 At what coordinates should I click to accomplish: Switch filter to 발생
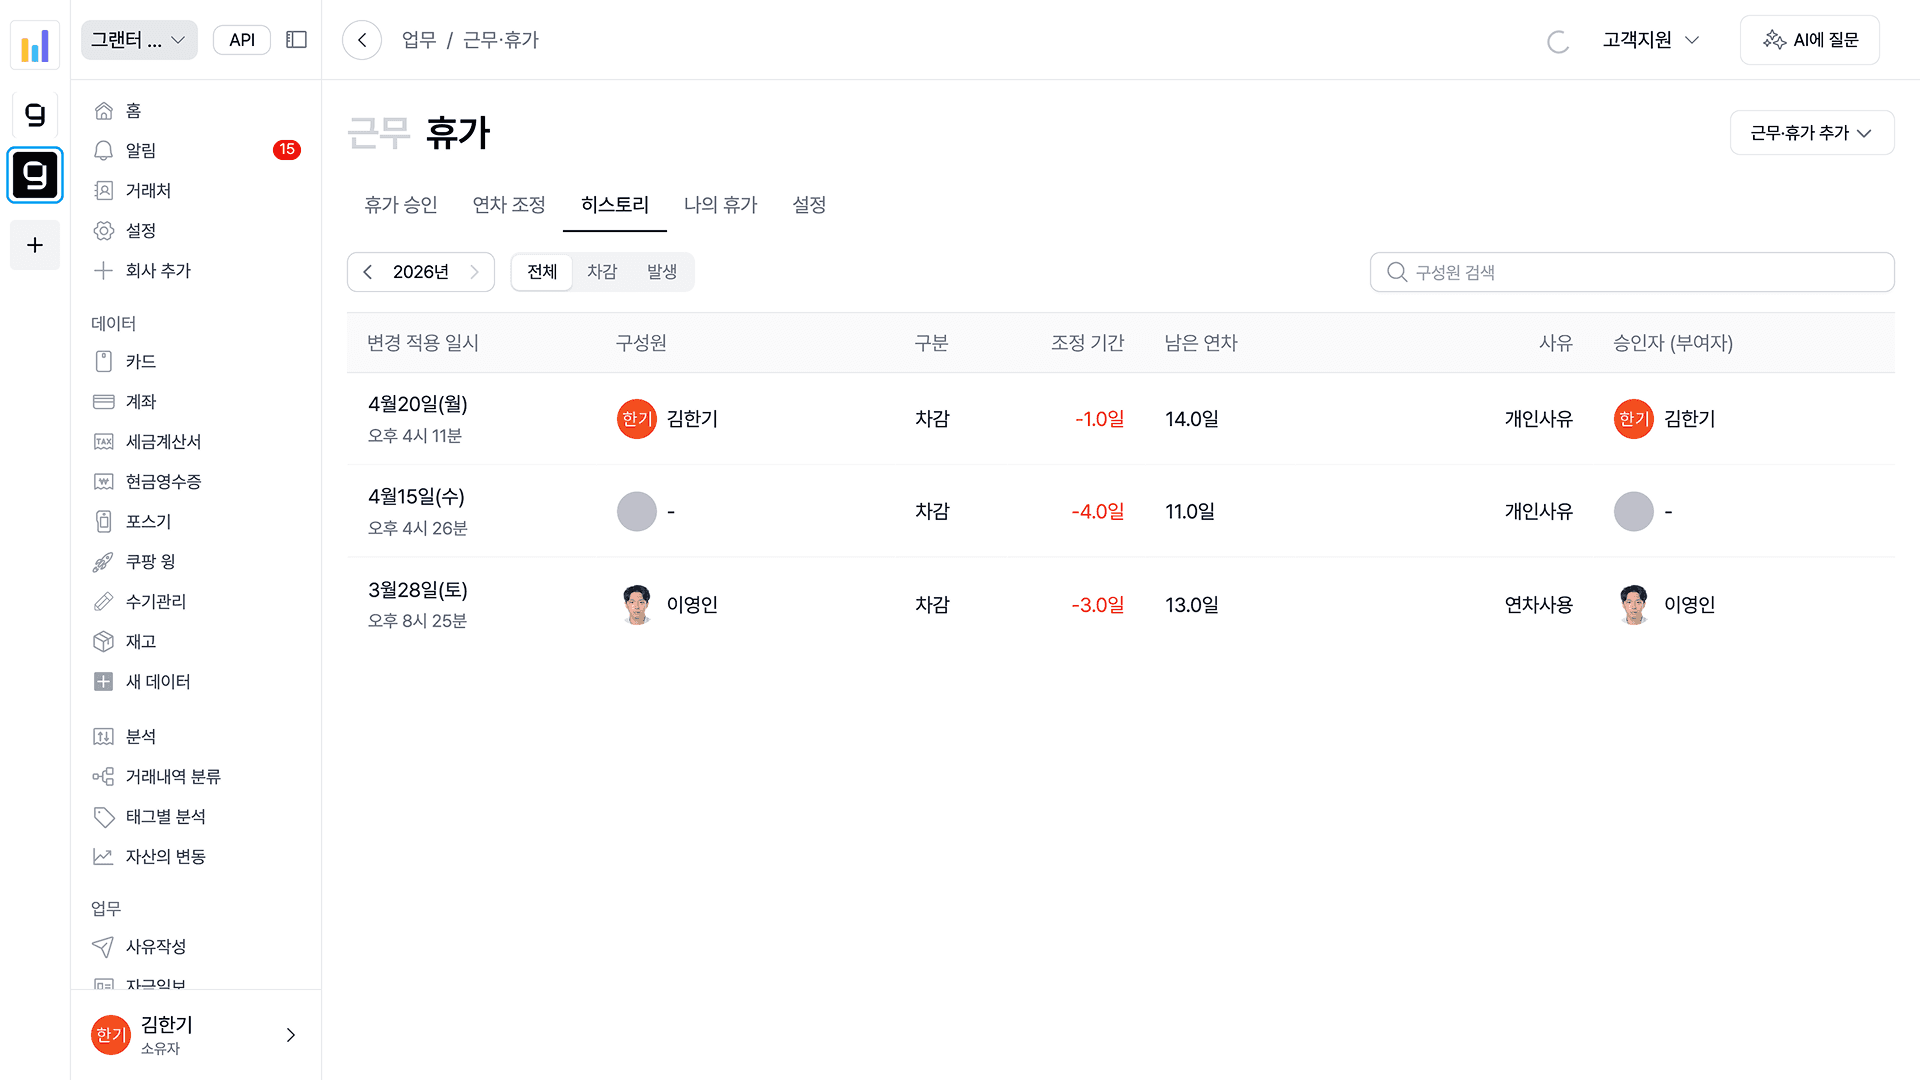tap(661, 272)
